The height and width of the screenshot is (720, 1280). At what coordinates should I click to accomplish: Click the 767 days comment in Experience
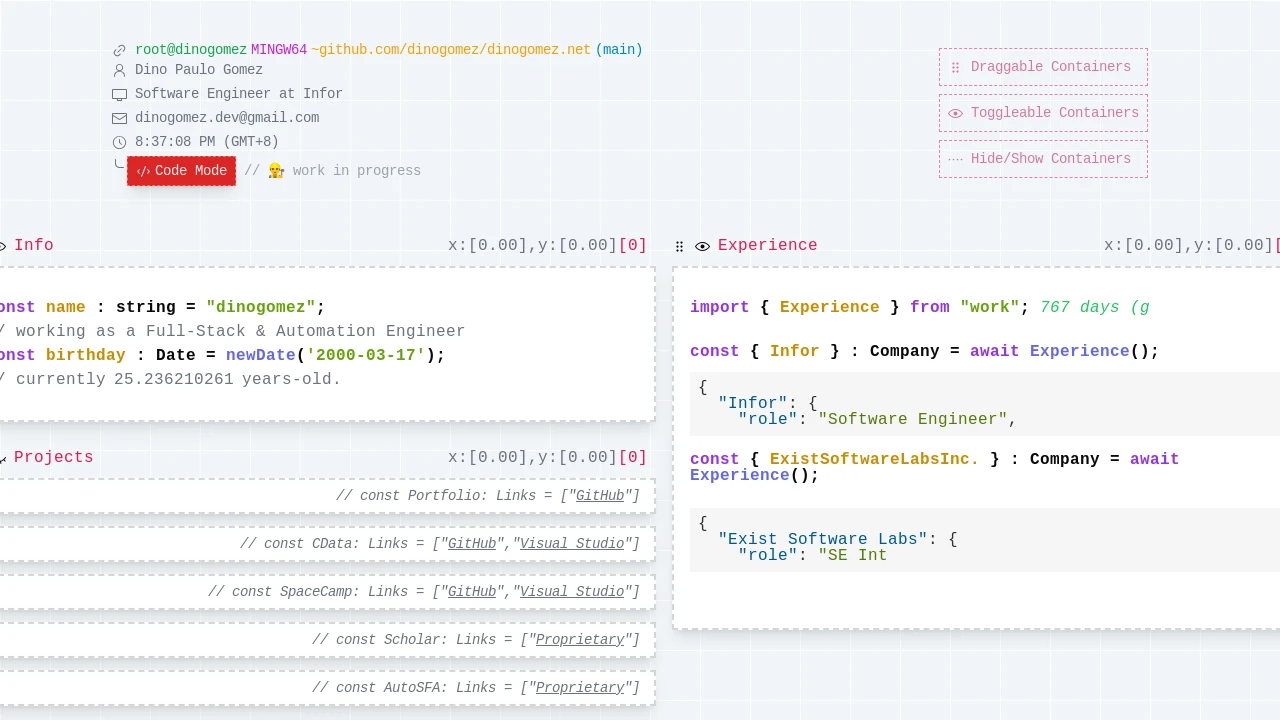click(x=1095, y=308)
